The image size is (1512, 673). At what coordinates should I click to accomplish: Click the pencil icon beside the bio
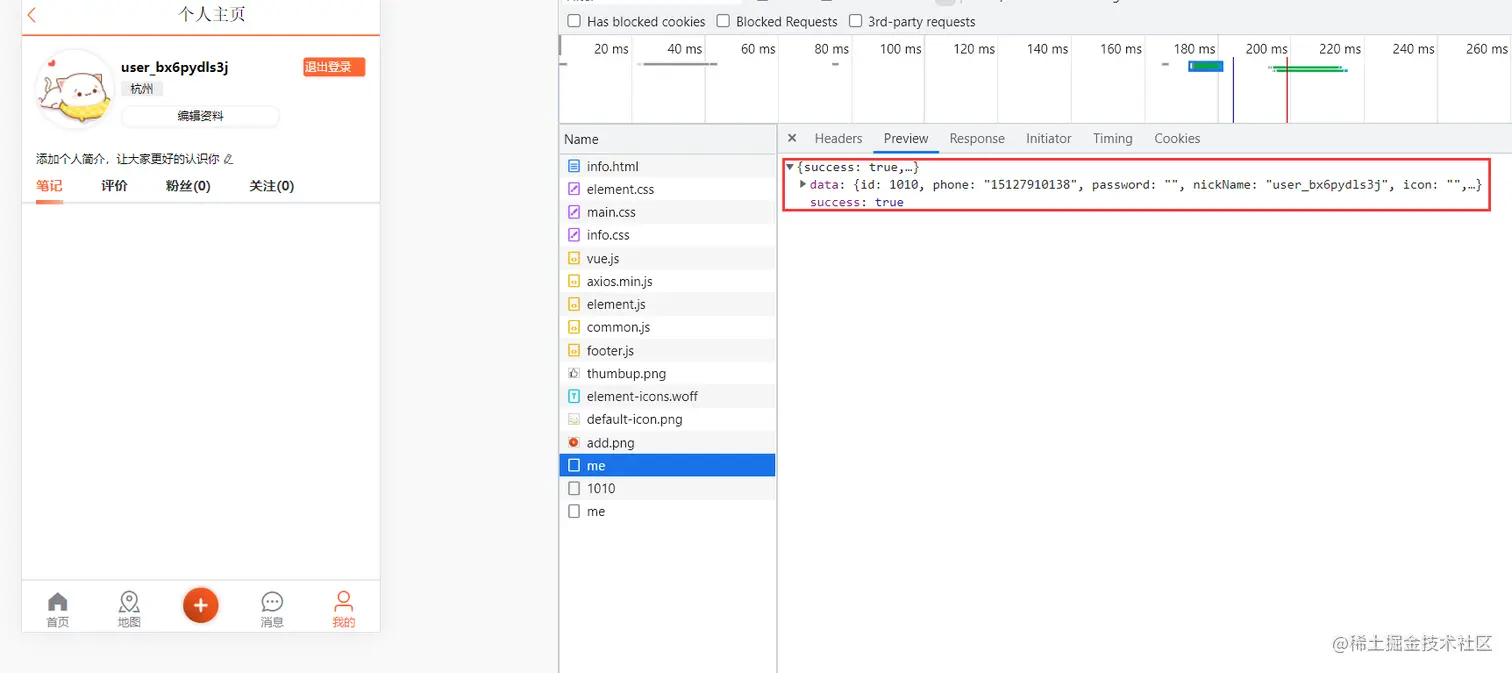pyautogui.click(x=228, y=159)
